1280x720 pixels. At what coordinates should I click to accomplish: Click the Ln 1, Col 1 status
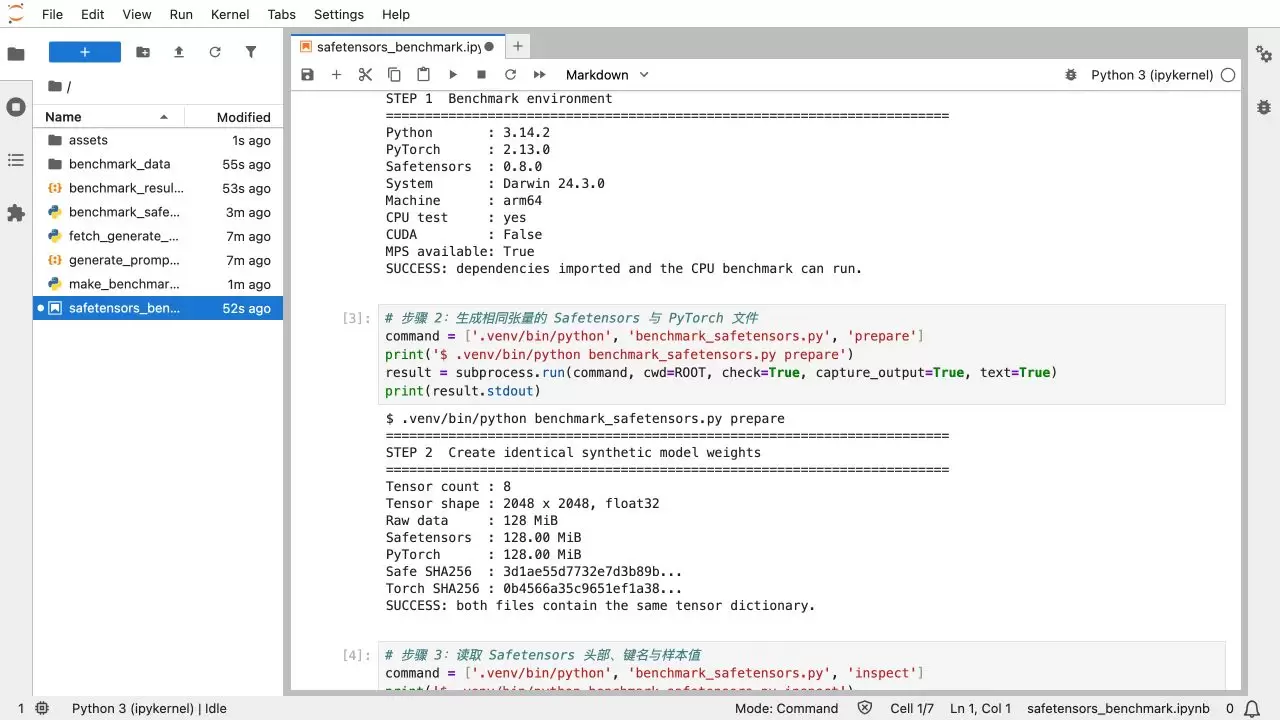980,708
